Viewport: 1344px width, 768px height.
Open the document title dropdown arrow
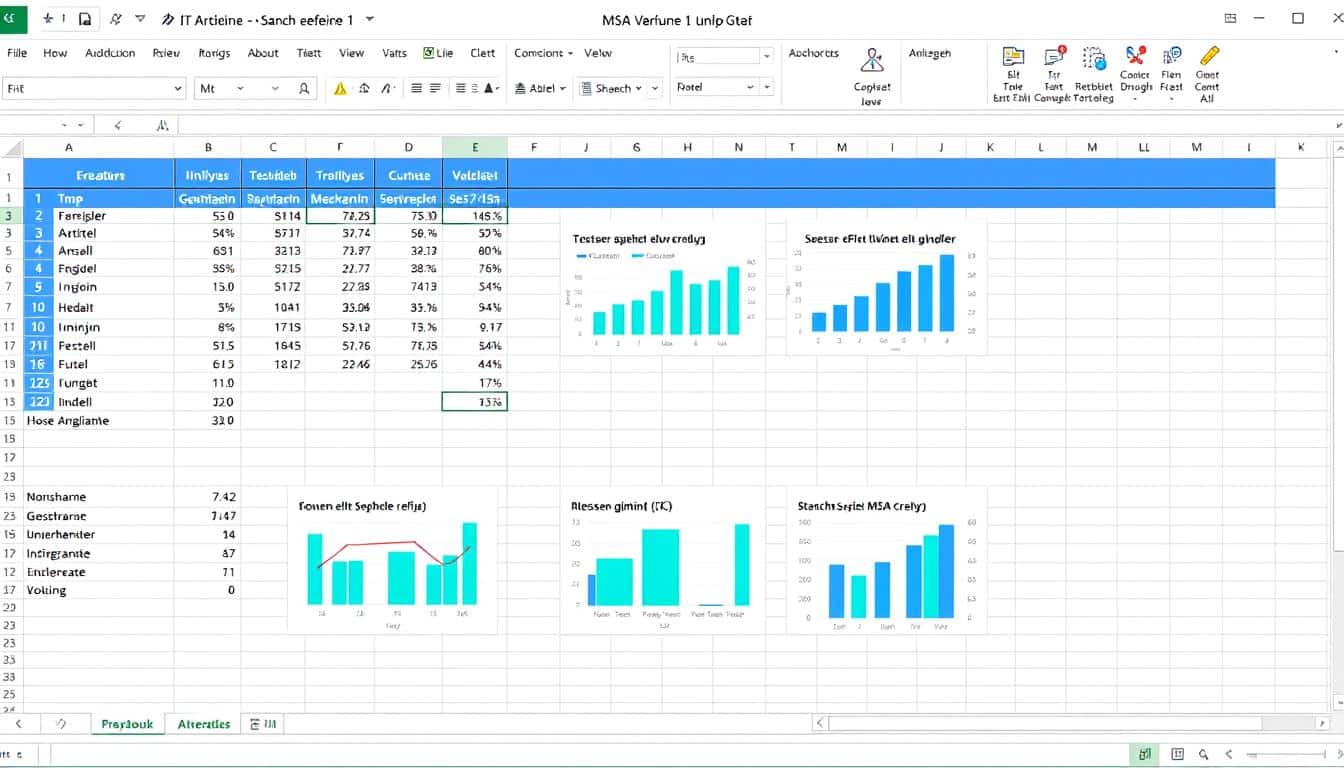[x=370, y=19]
